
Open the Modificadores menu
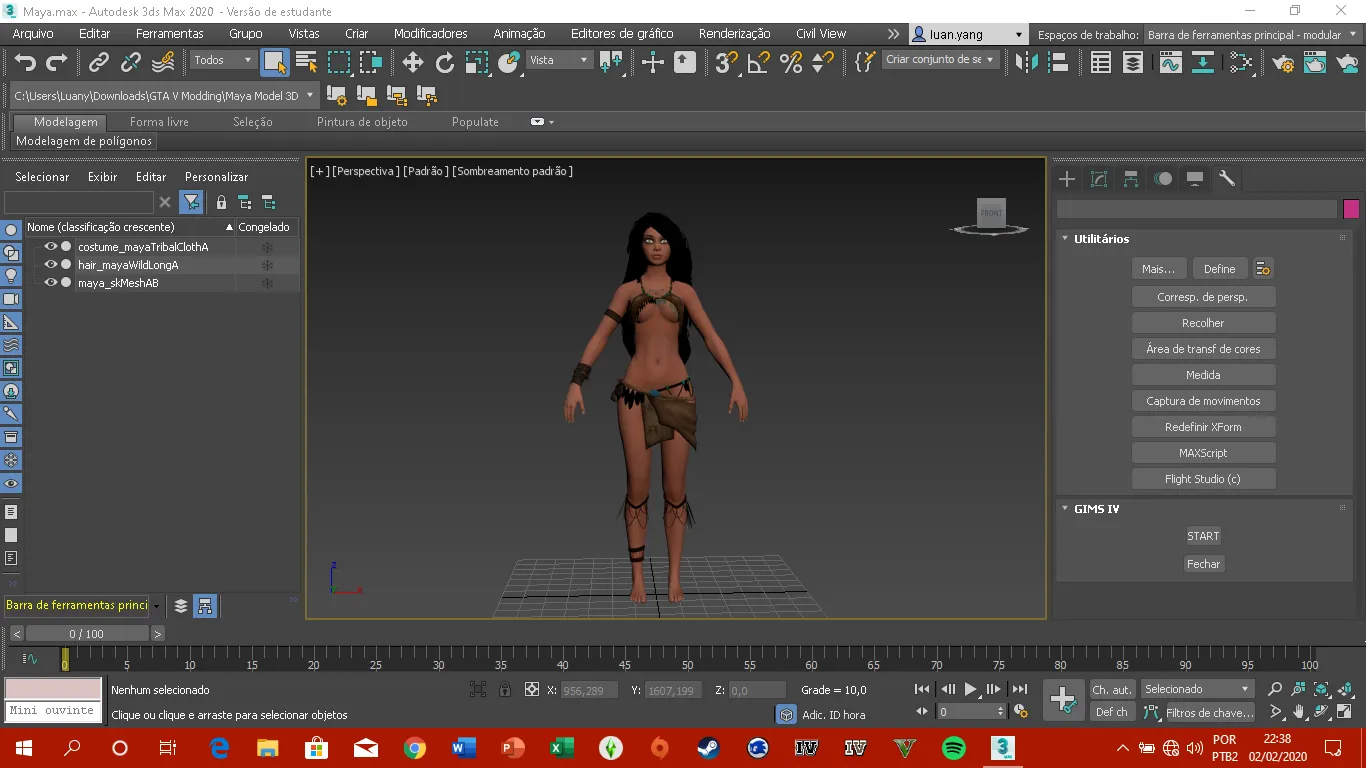(430, 33)
